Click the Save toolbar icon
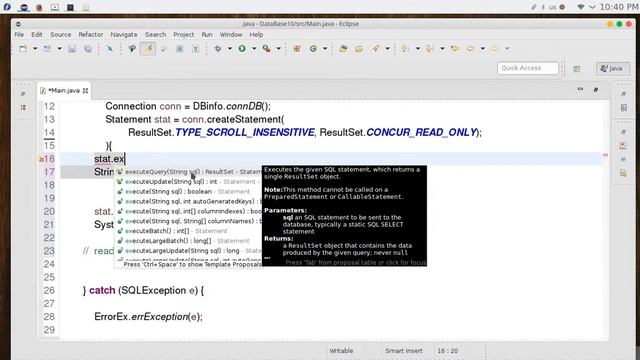The width and height of the screenshot is (640, 360). point(72,49)
